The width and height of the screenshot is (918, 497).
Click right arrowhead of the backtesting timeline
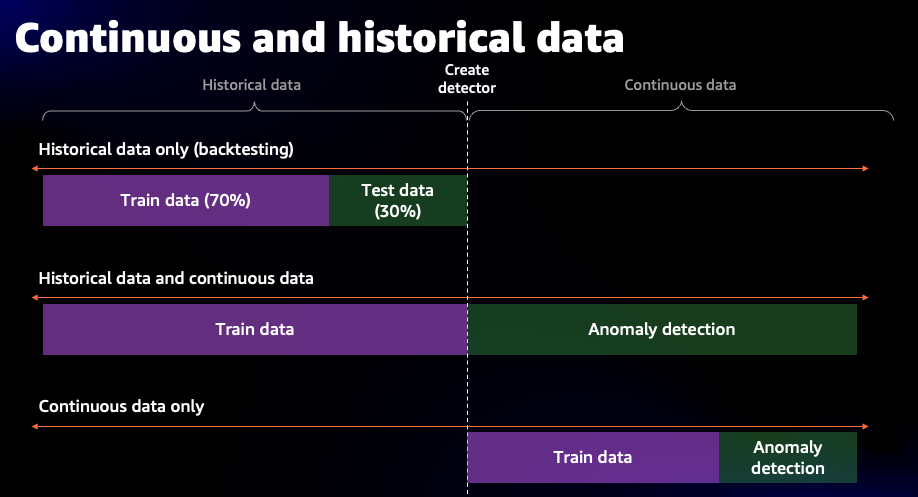click(865, 169)
